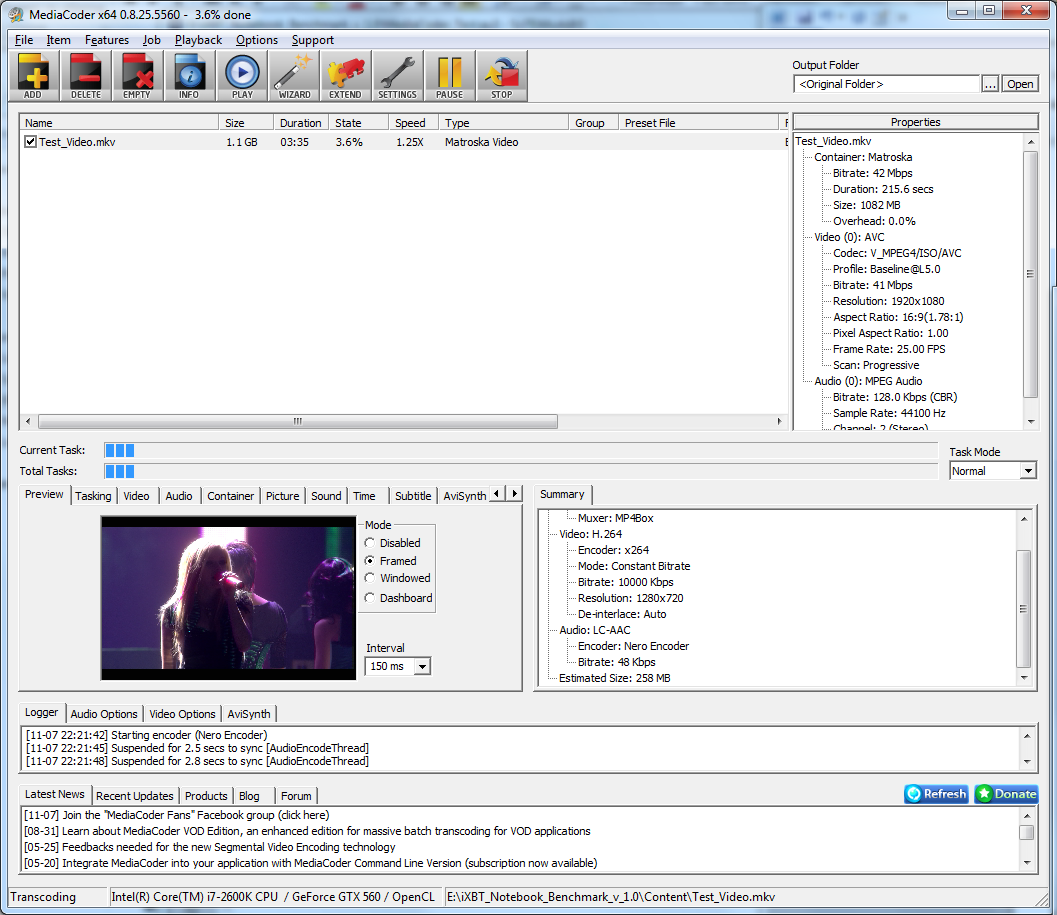Switch to the Picture tab
1057x915 pixels.
coord(282,496)
